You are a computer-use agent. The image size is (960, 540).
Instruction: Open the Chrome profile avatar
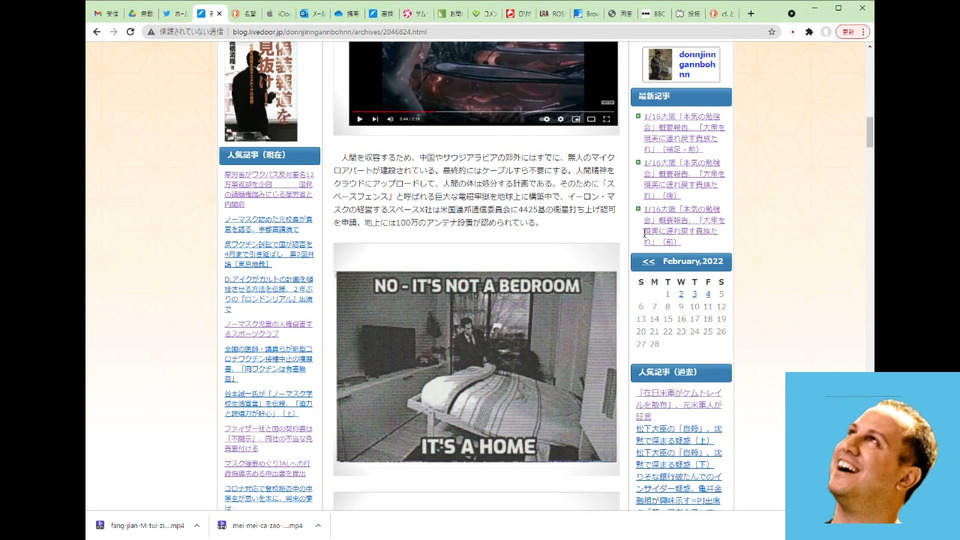[x=826, y=32]
